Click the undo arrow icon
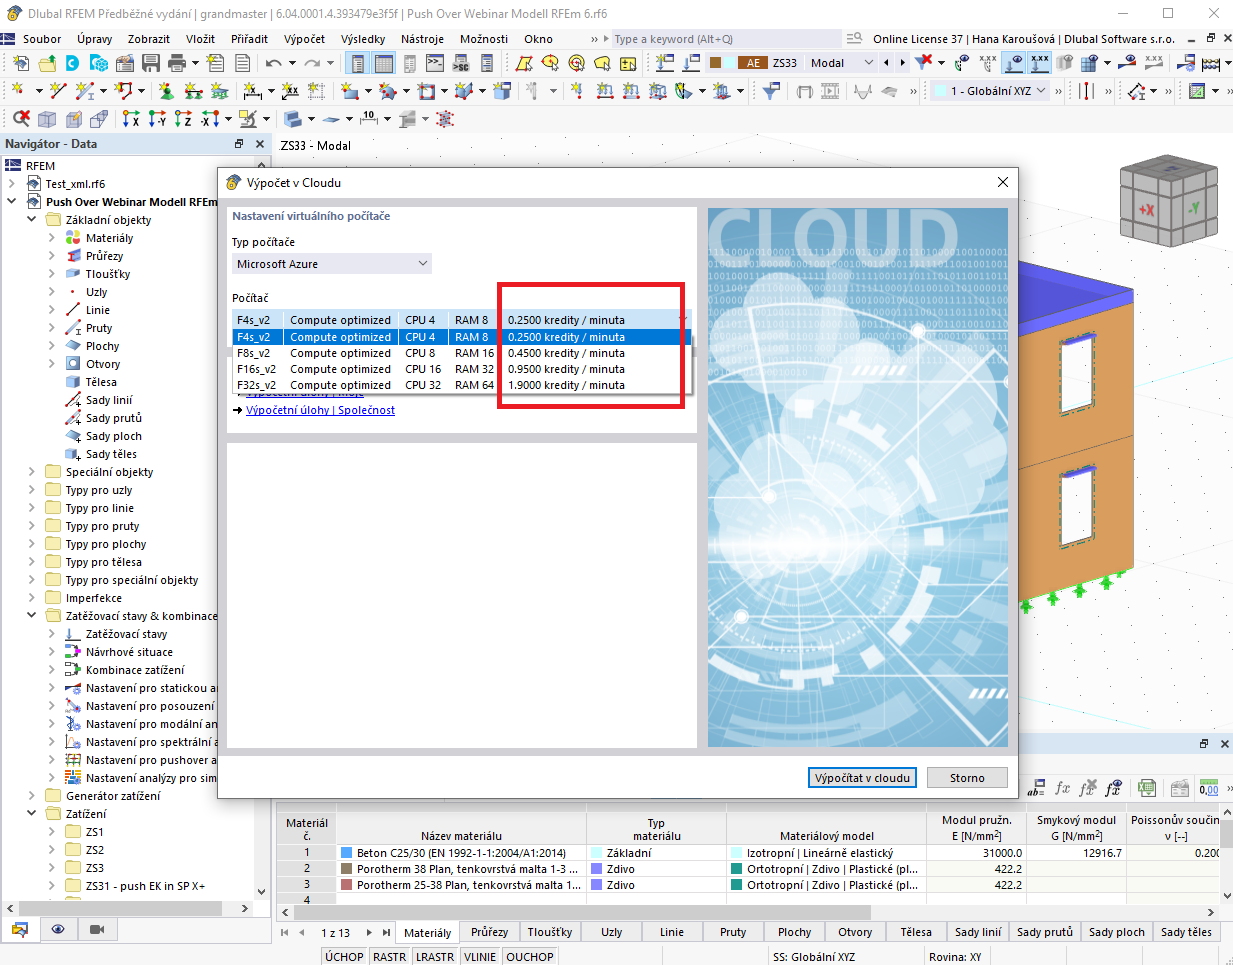 pyautogui.click(x=273, y=63)
